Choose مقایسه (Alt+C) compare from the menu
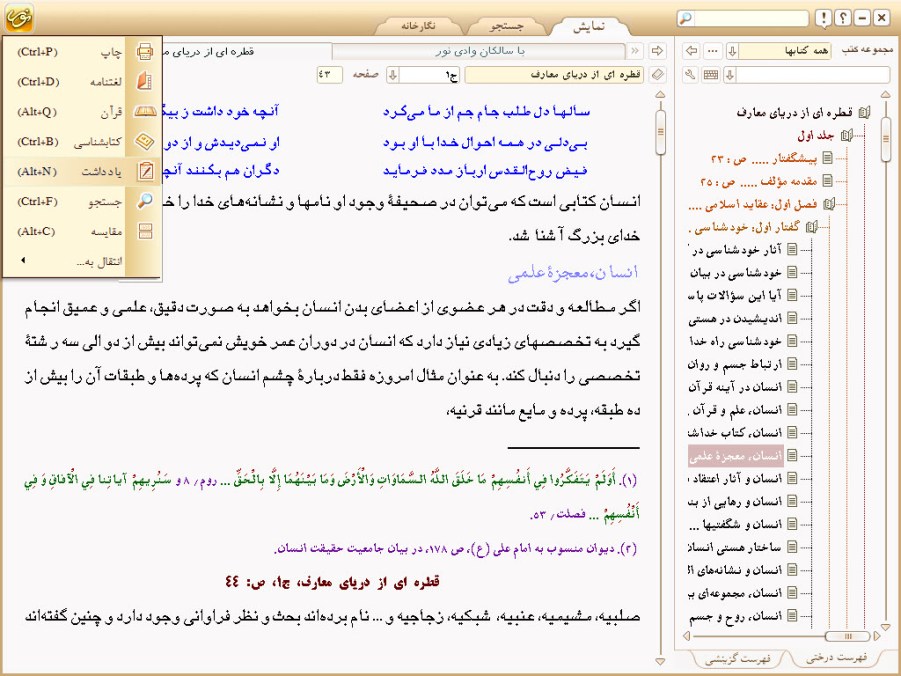901x676 pixels. pyautogui.click(x=82, y=231)
